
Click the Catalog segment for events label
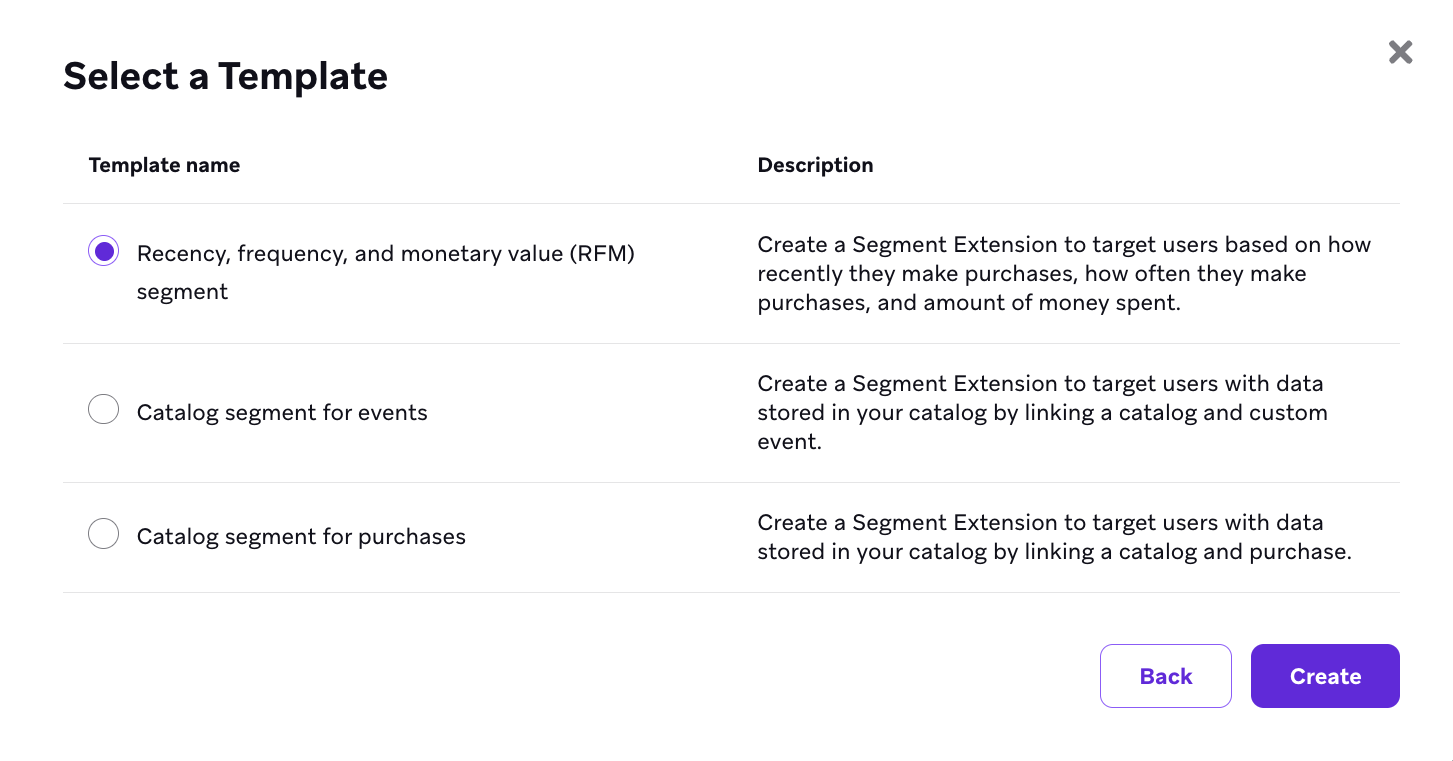282,411
